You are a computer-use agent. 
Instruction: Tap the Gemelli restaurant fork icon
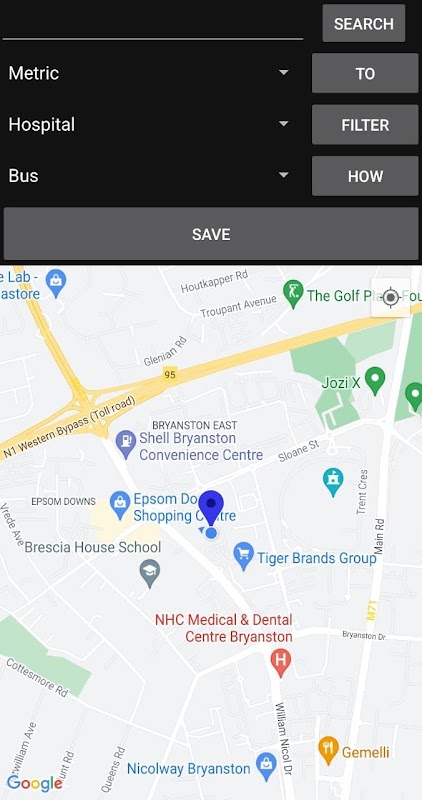(328, 750)
